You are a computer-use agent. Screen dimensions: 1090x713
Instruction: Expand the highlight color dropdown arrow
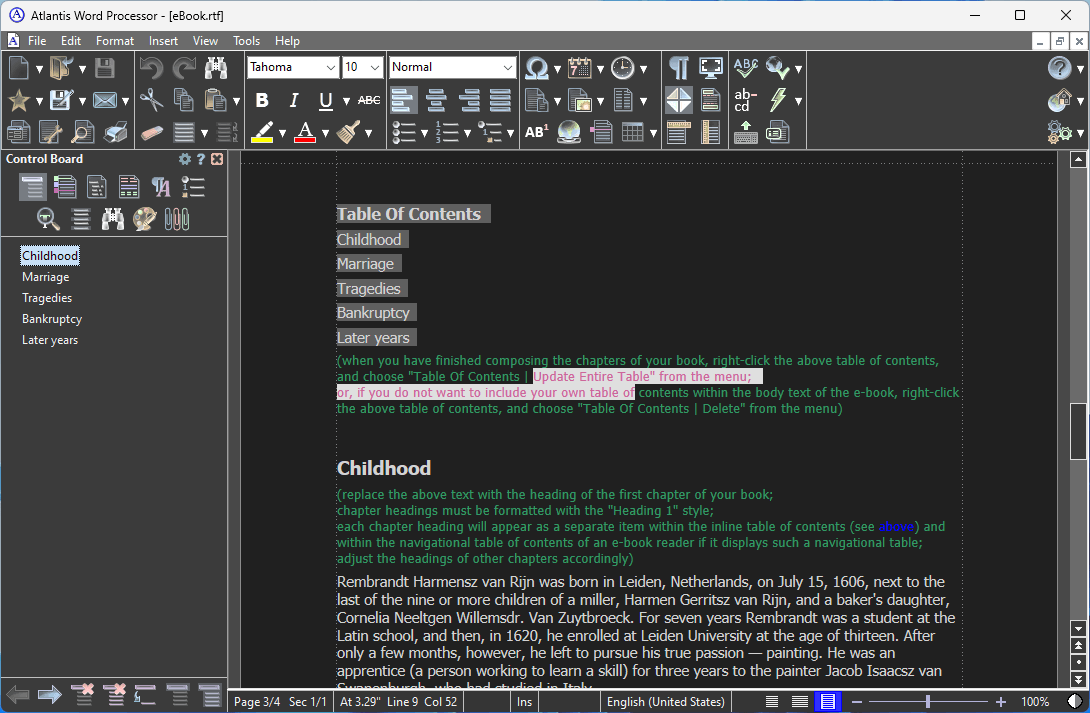pos(282,133)
